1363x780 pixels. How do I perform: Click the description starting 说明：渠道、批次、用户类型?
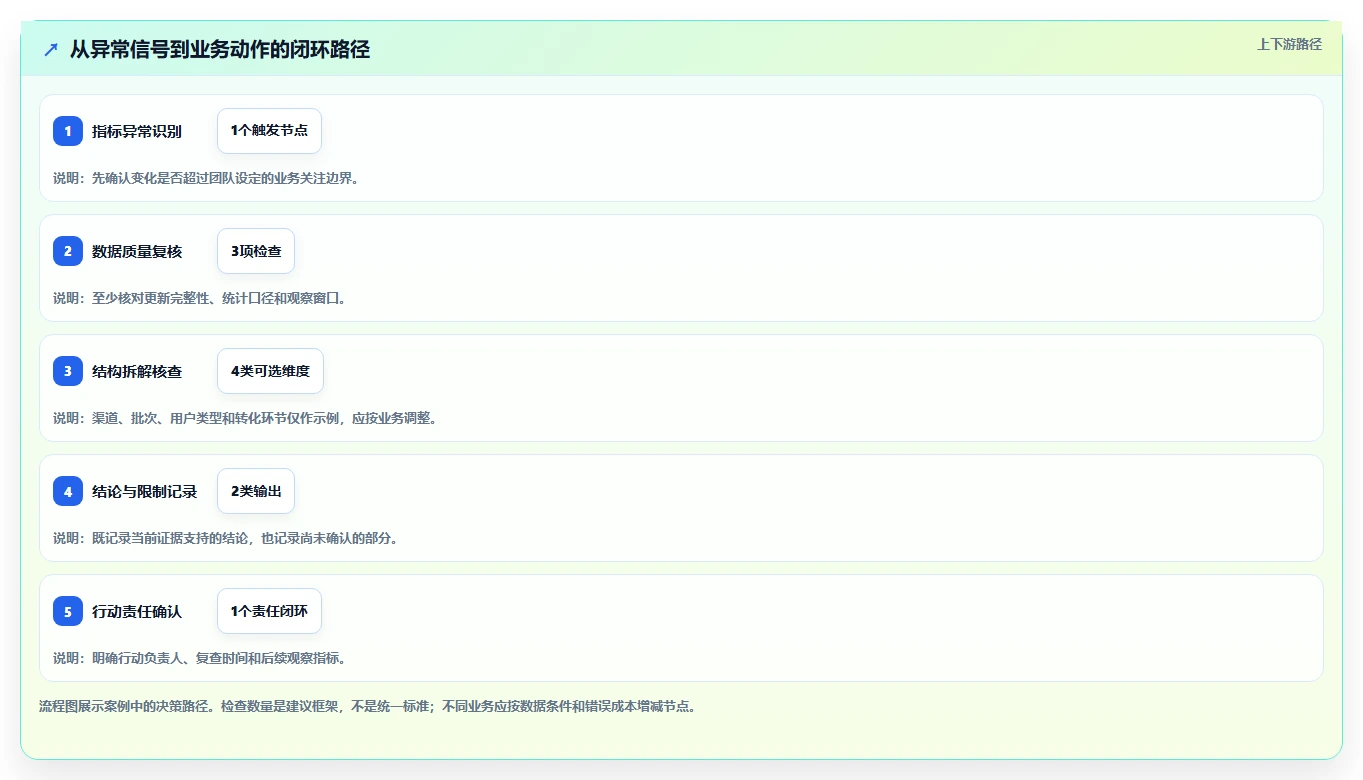[x=245, y=418]
